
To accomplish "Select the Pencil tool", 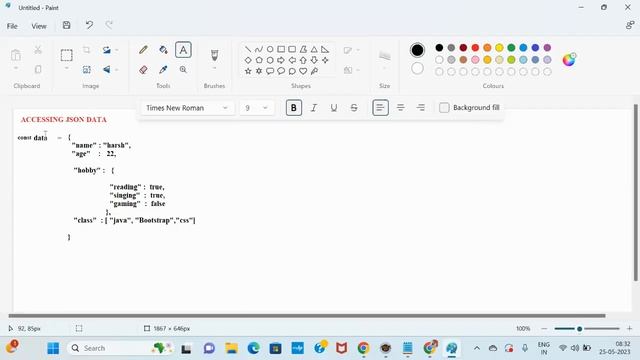I will pyautogui.click(x=143, y=50).
